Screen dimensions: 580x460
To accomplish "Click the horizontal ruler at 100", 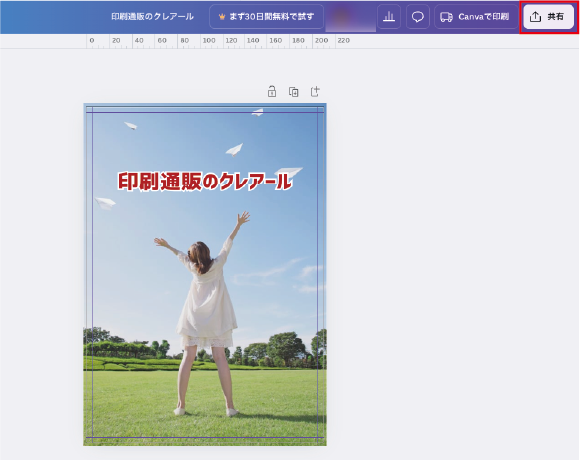I will coord(209,41).
